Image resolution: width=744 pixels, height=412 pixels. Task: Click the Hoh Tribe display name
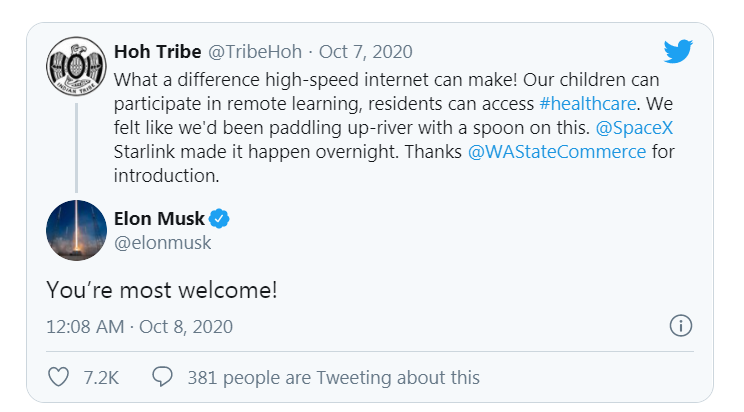[x=158, y=51]
